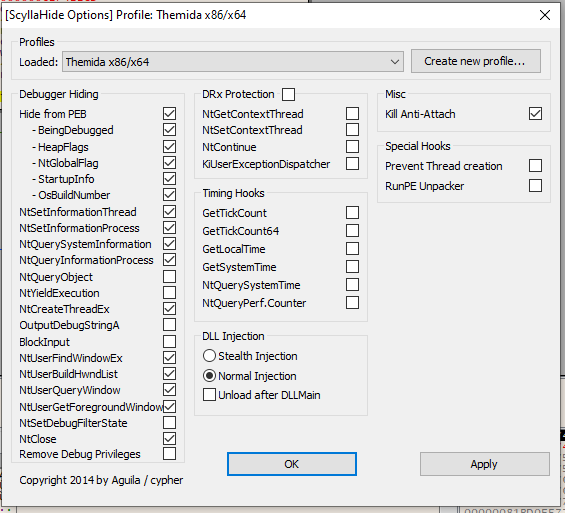Click the Copyright 2014 by Aguila / cypher text
Image resolution: width=565 pixels, height=513 pixels.
coord(101,480)
